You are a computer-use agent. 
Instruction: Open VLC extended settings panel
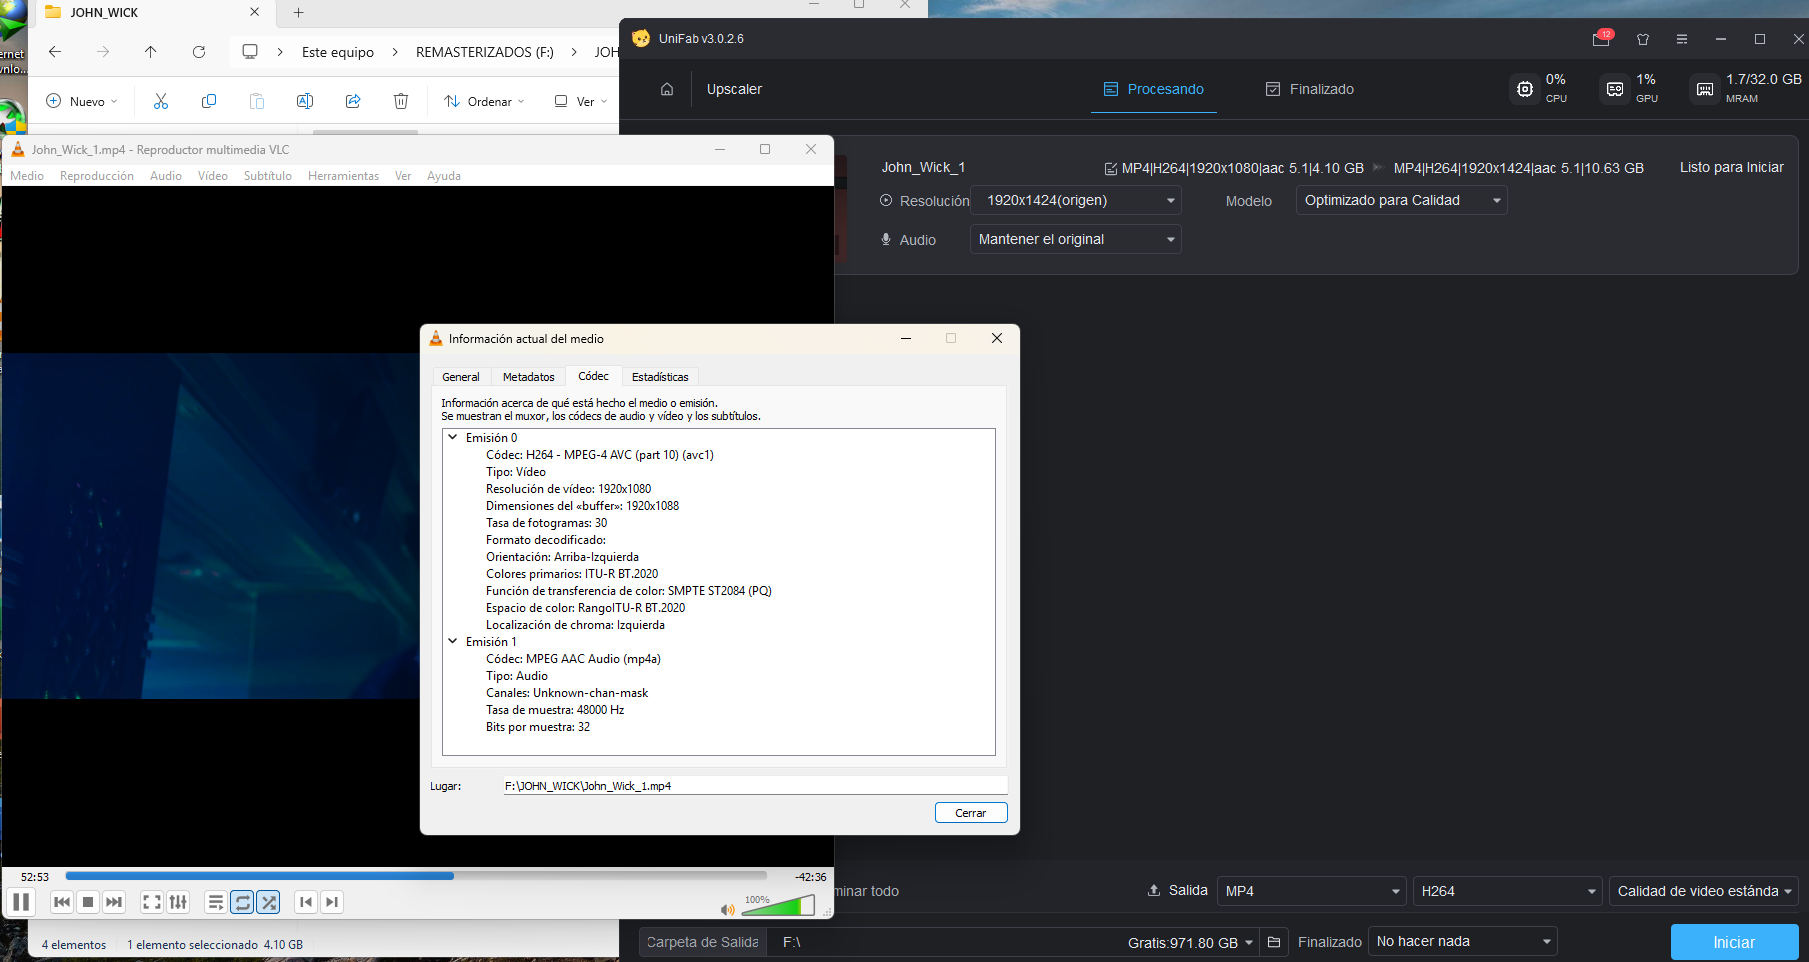pyautogui.click(x=178, y=902)
